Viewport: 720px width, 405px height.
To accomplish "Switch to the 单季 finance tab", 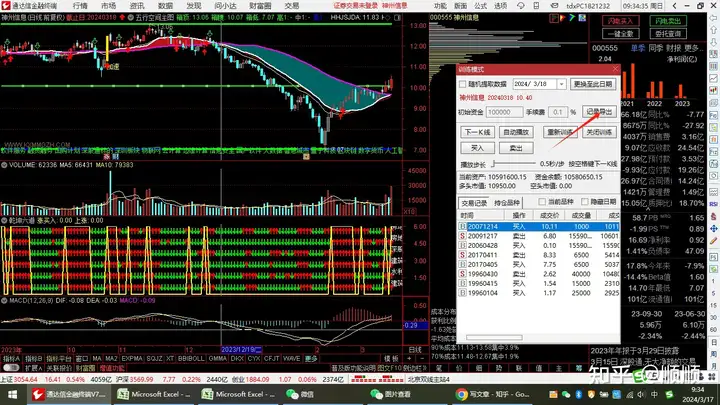I will tap(637, 48).
